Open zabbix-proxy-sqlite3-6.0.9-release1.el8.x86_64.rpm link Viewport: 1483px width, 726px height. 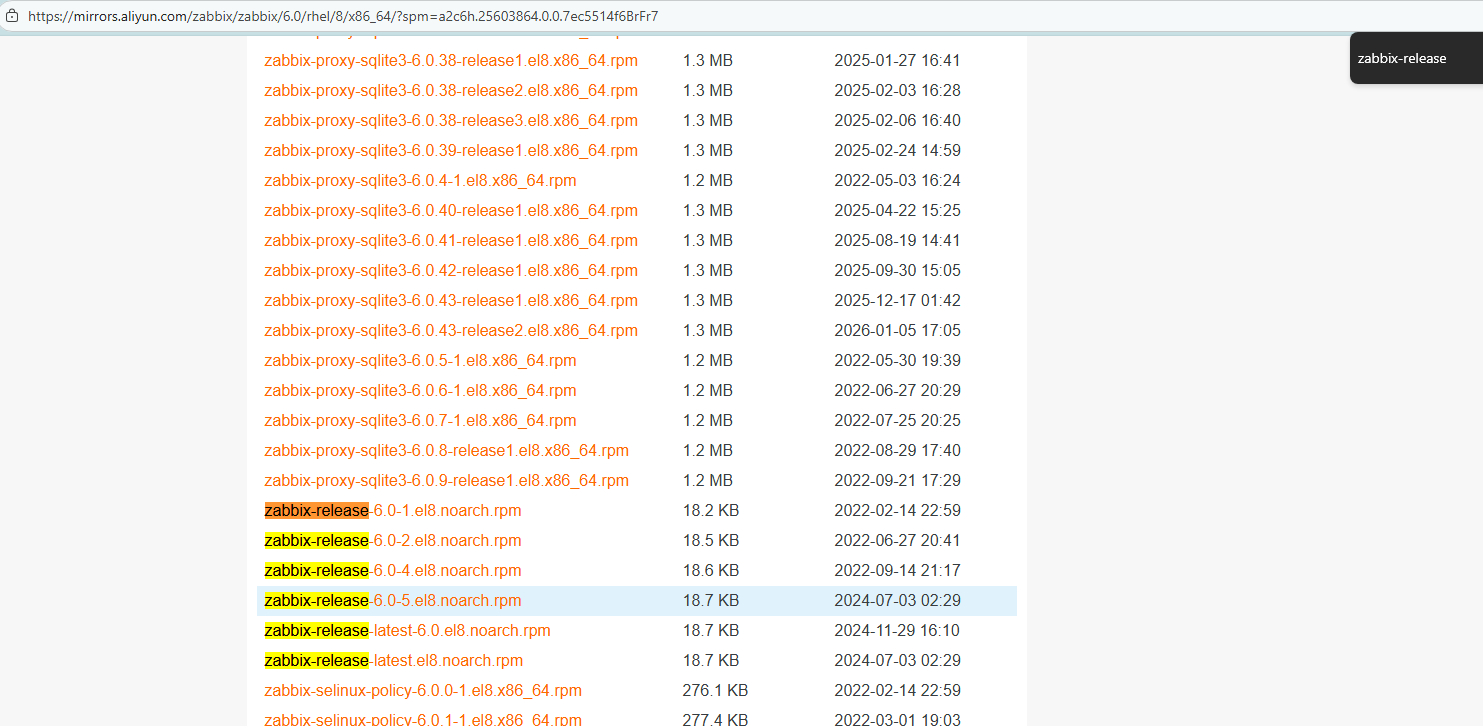click(446, 481)
